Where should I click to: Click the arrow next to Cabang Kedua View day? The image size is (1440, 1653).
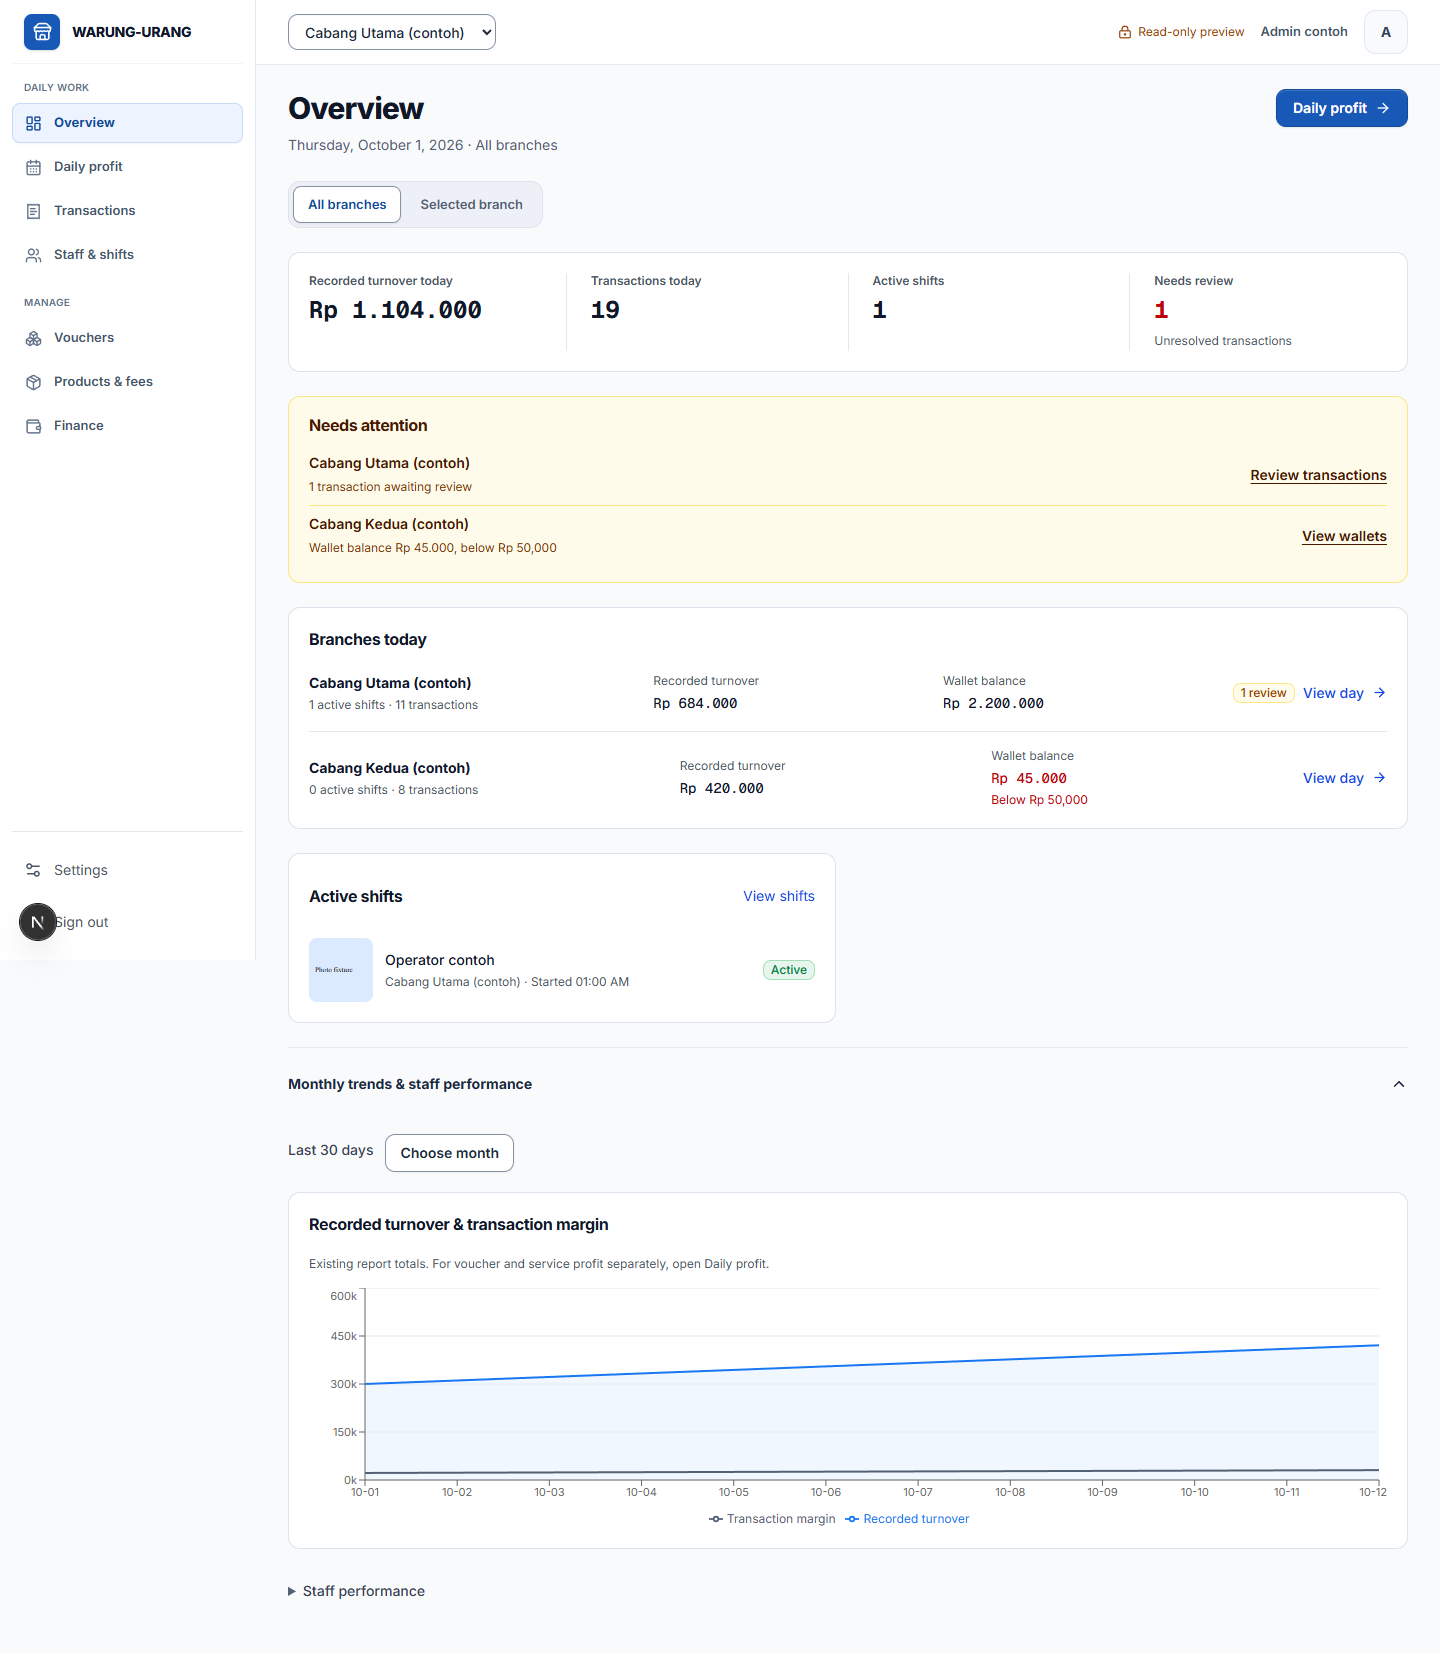point(1380,778)
